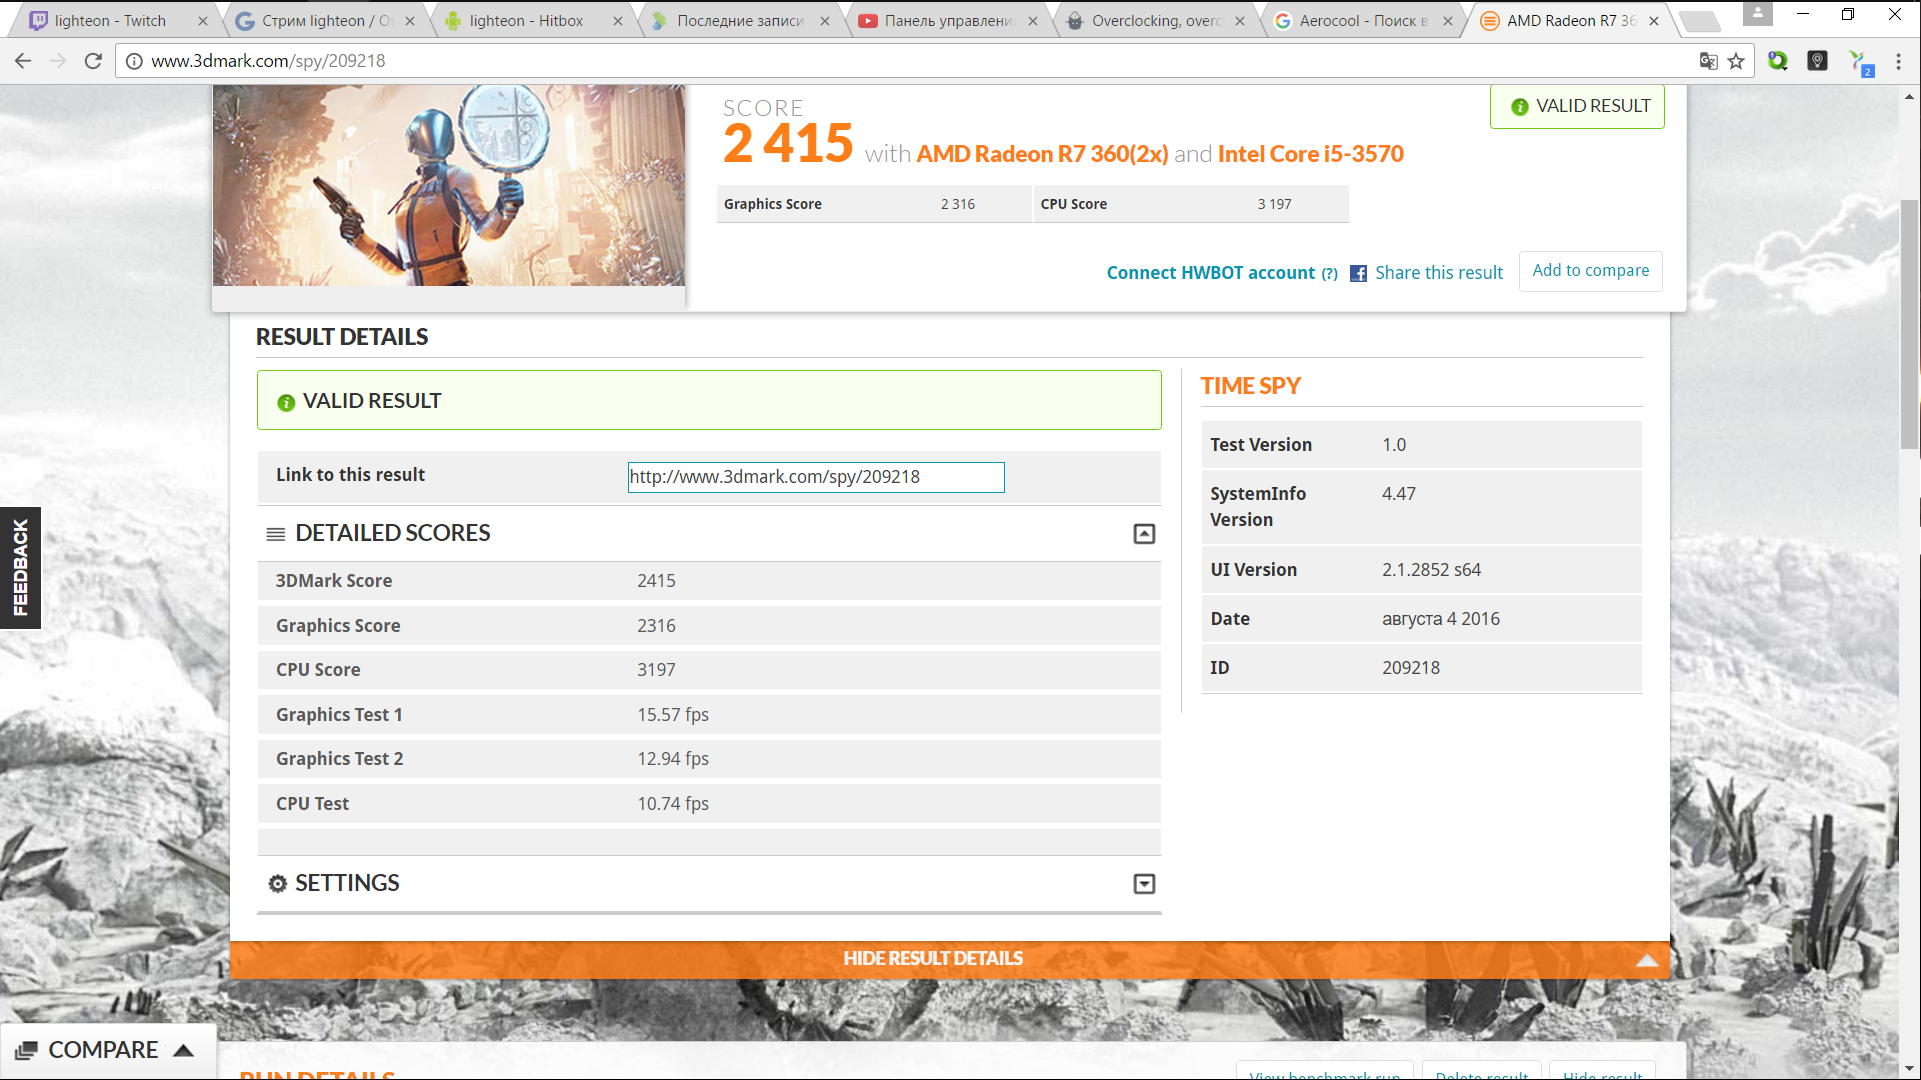Click the CPU Test value 10.74 fps
Viewport: 1921px width, 1080px height.
[x=673, y=804]
